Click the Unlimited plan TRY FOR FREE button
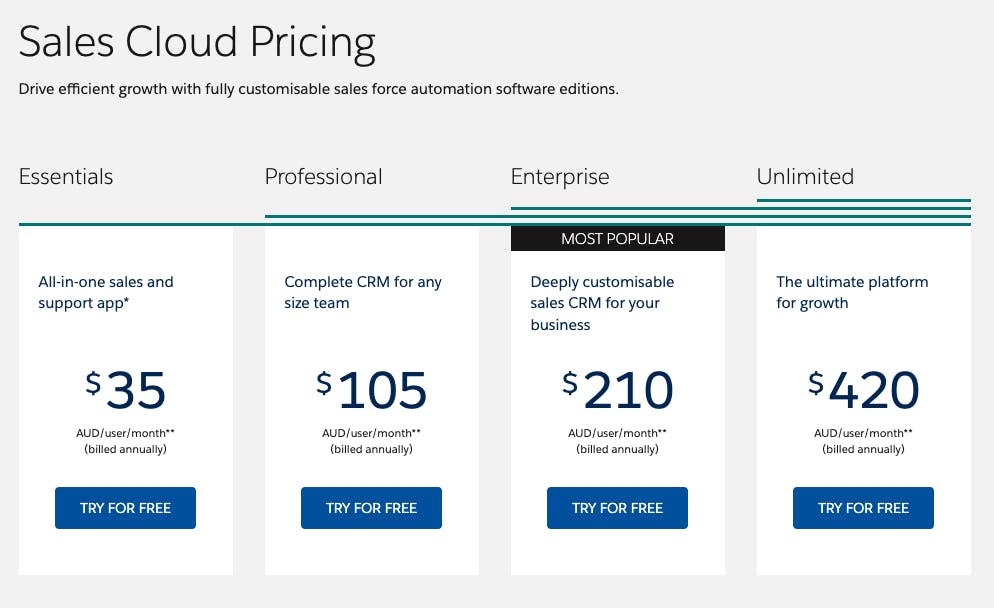The image size is (994, 608). [x=863, y=508]
